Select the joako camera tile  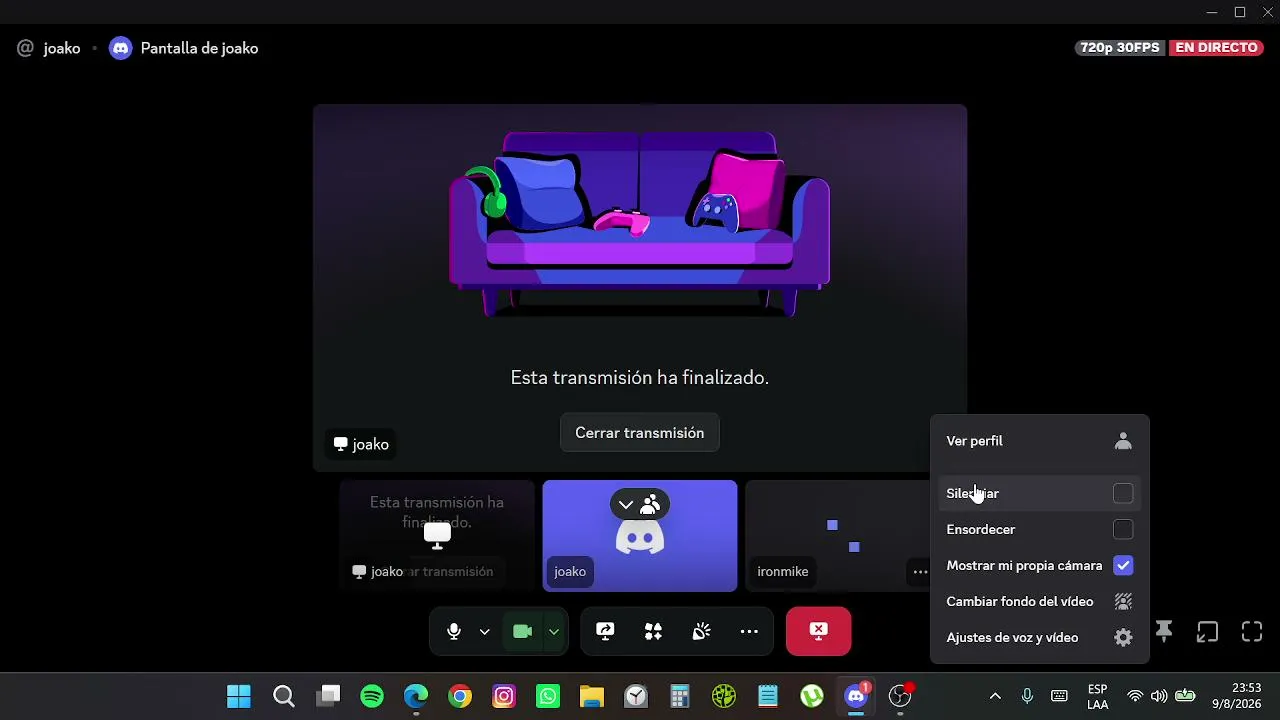click(640, 536)
